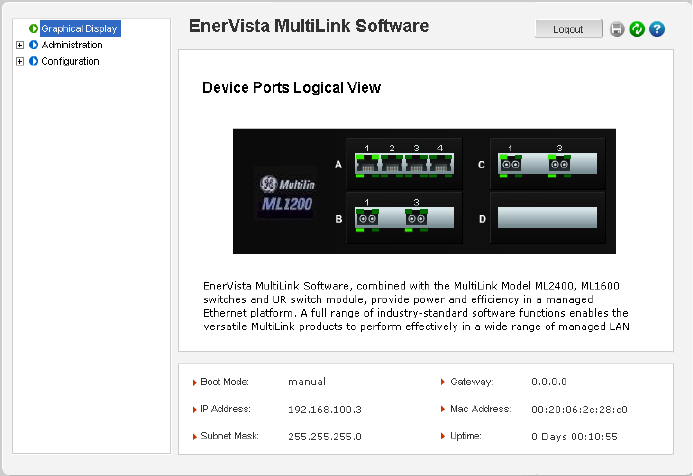Click the blue Configuration node icon
This screenshot has width=693, height=476.
click(33, 61)
